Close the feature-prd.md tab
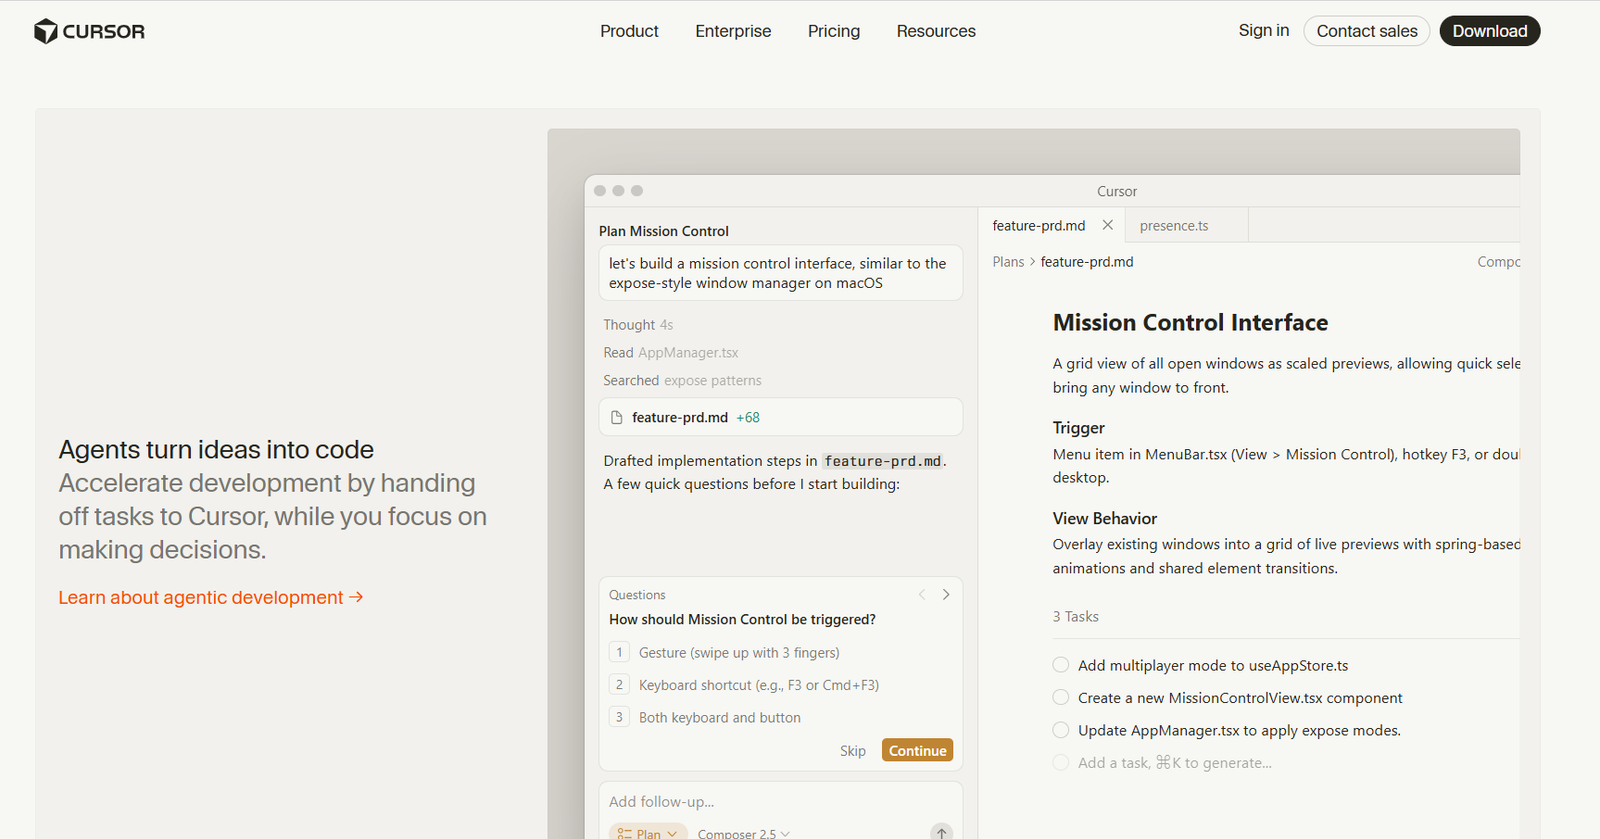Viewport: 1600px width, 839px height. tap(1108, 225)
